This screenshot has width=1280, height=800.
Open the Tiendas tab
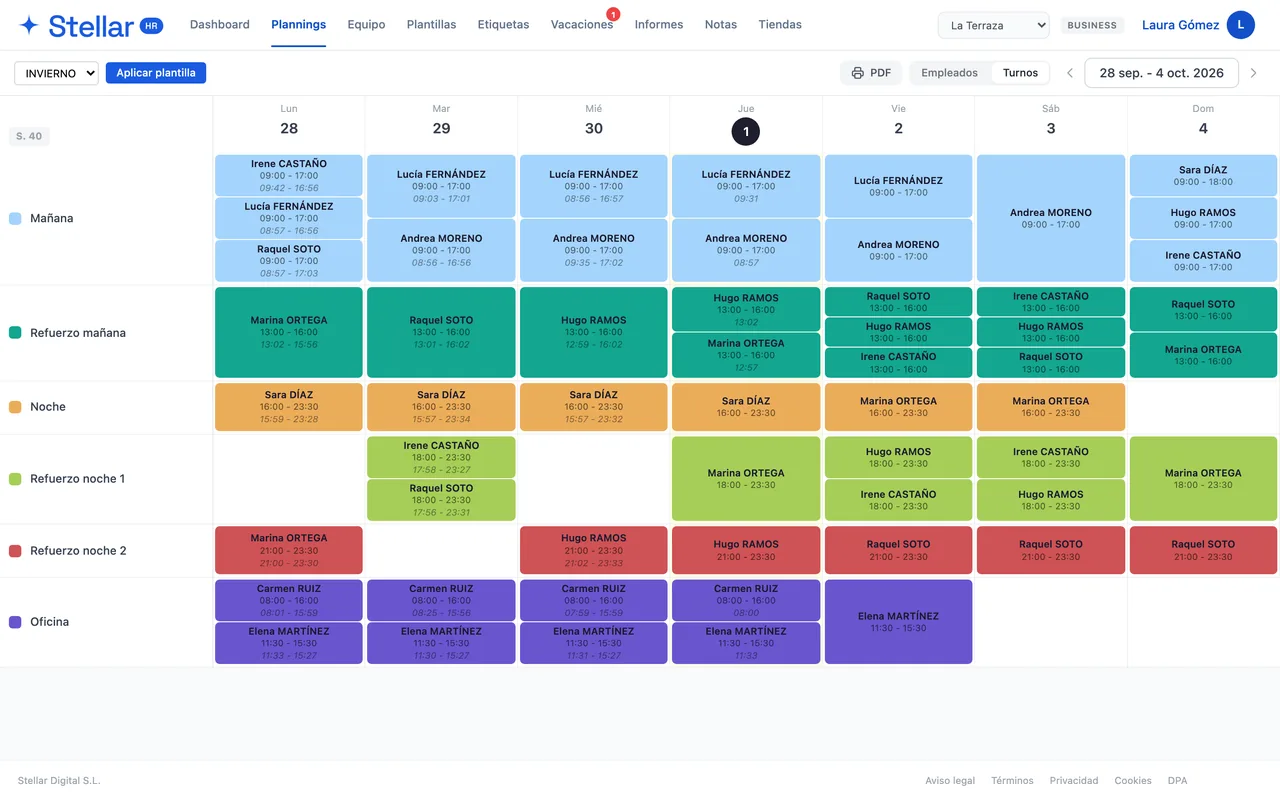(780, 25)
